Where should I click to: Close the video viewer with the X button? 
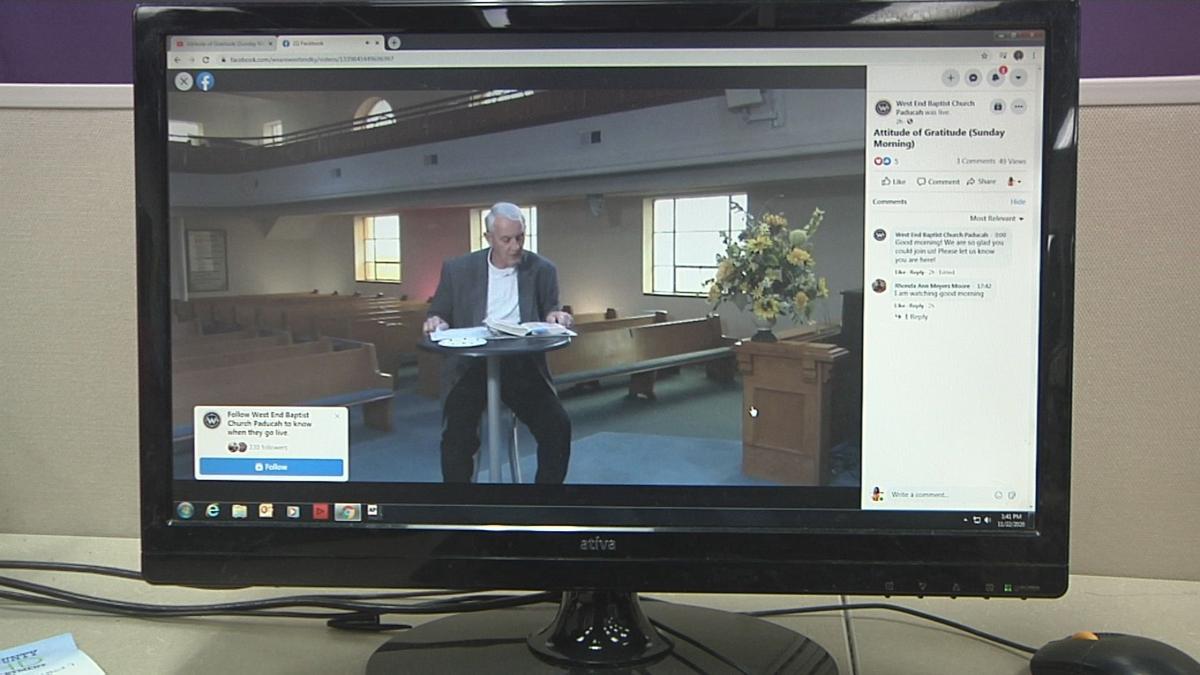pos(184,82)
